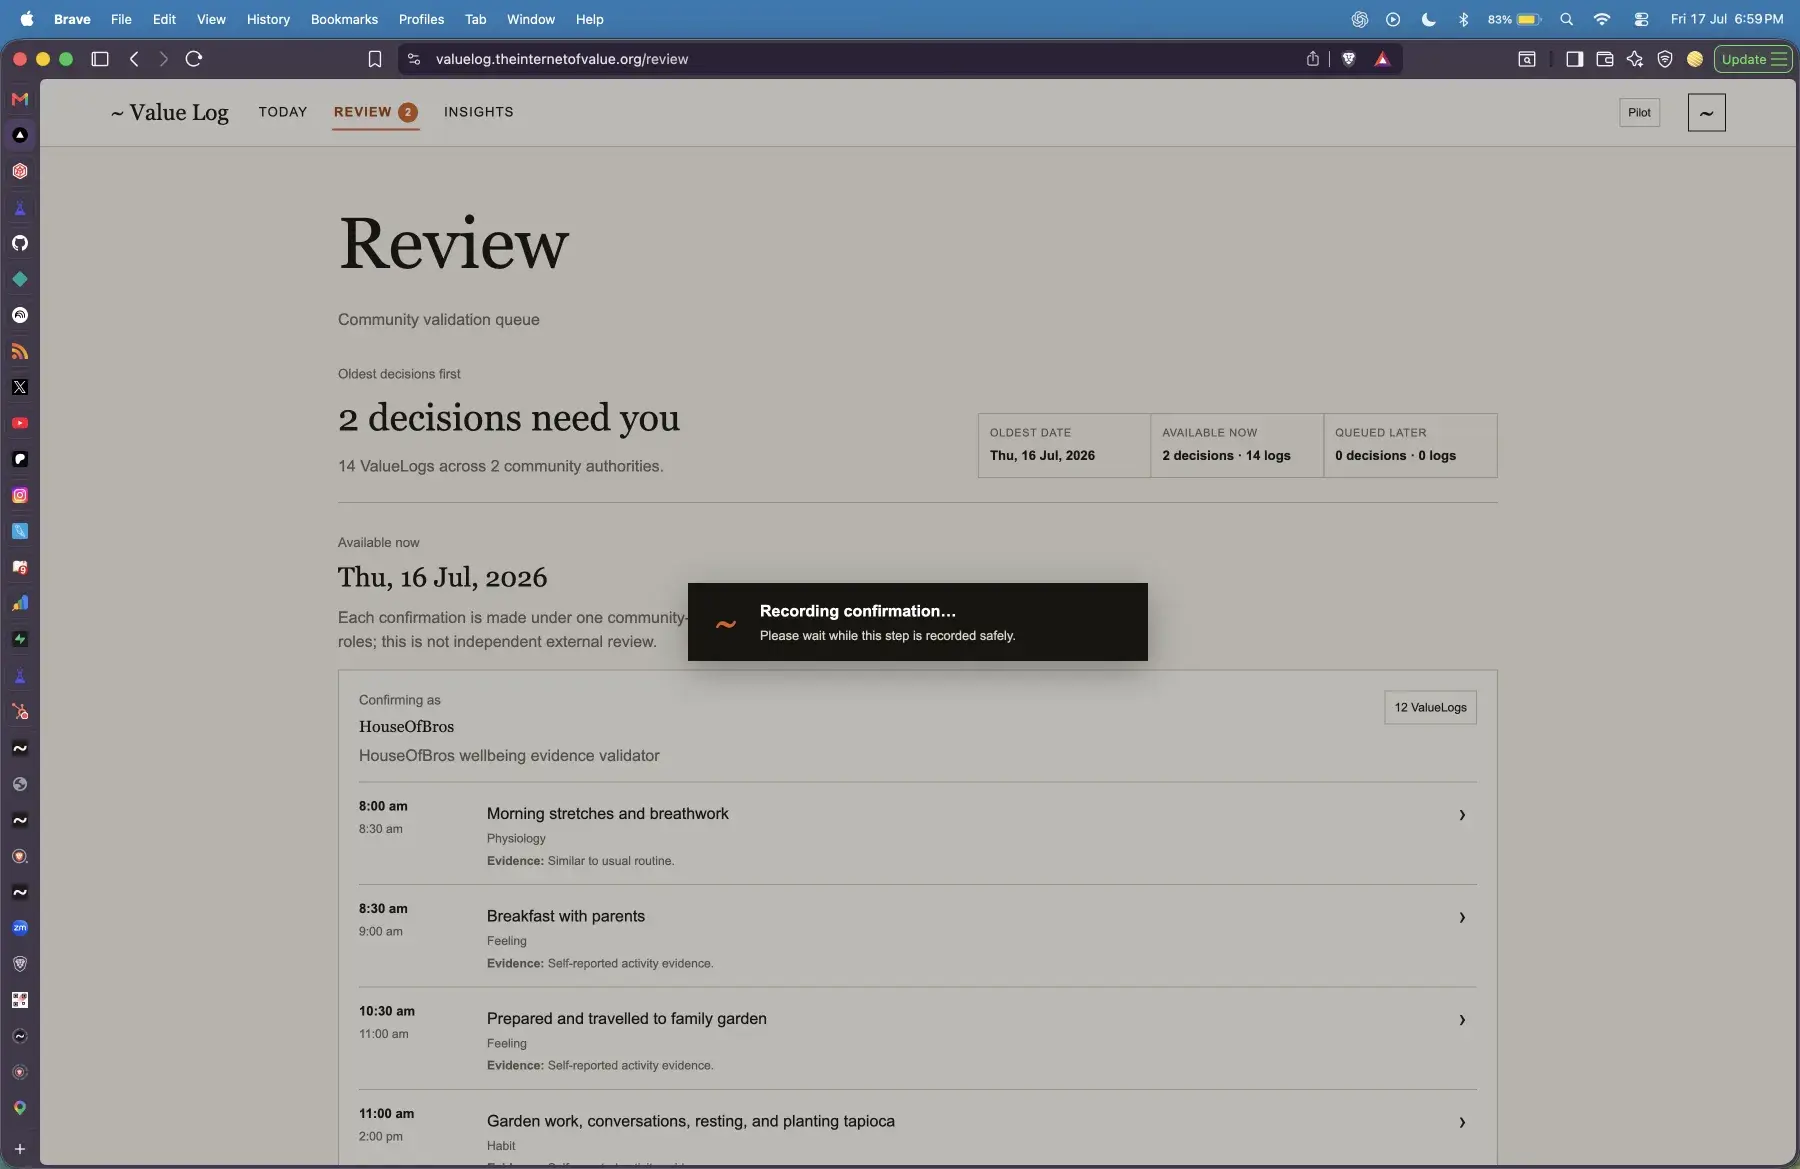Switch to the RSS feed tab icon

click(x=20, y=351)
